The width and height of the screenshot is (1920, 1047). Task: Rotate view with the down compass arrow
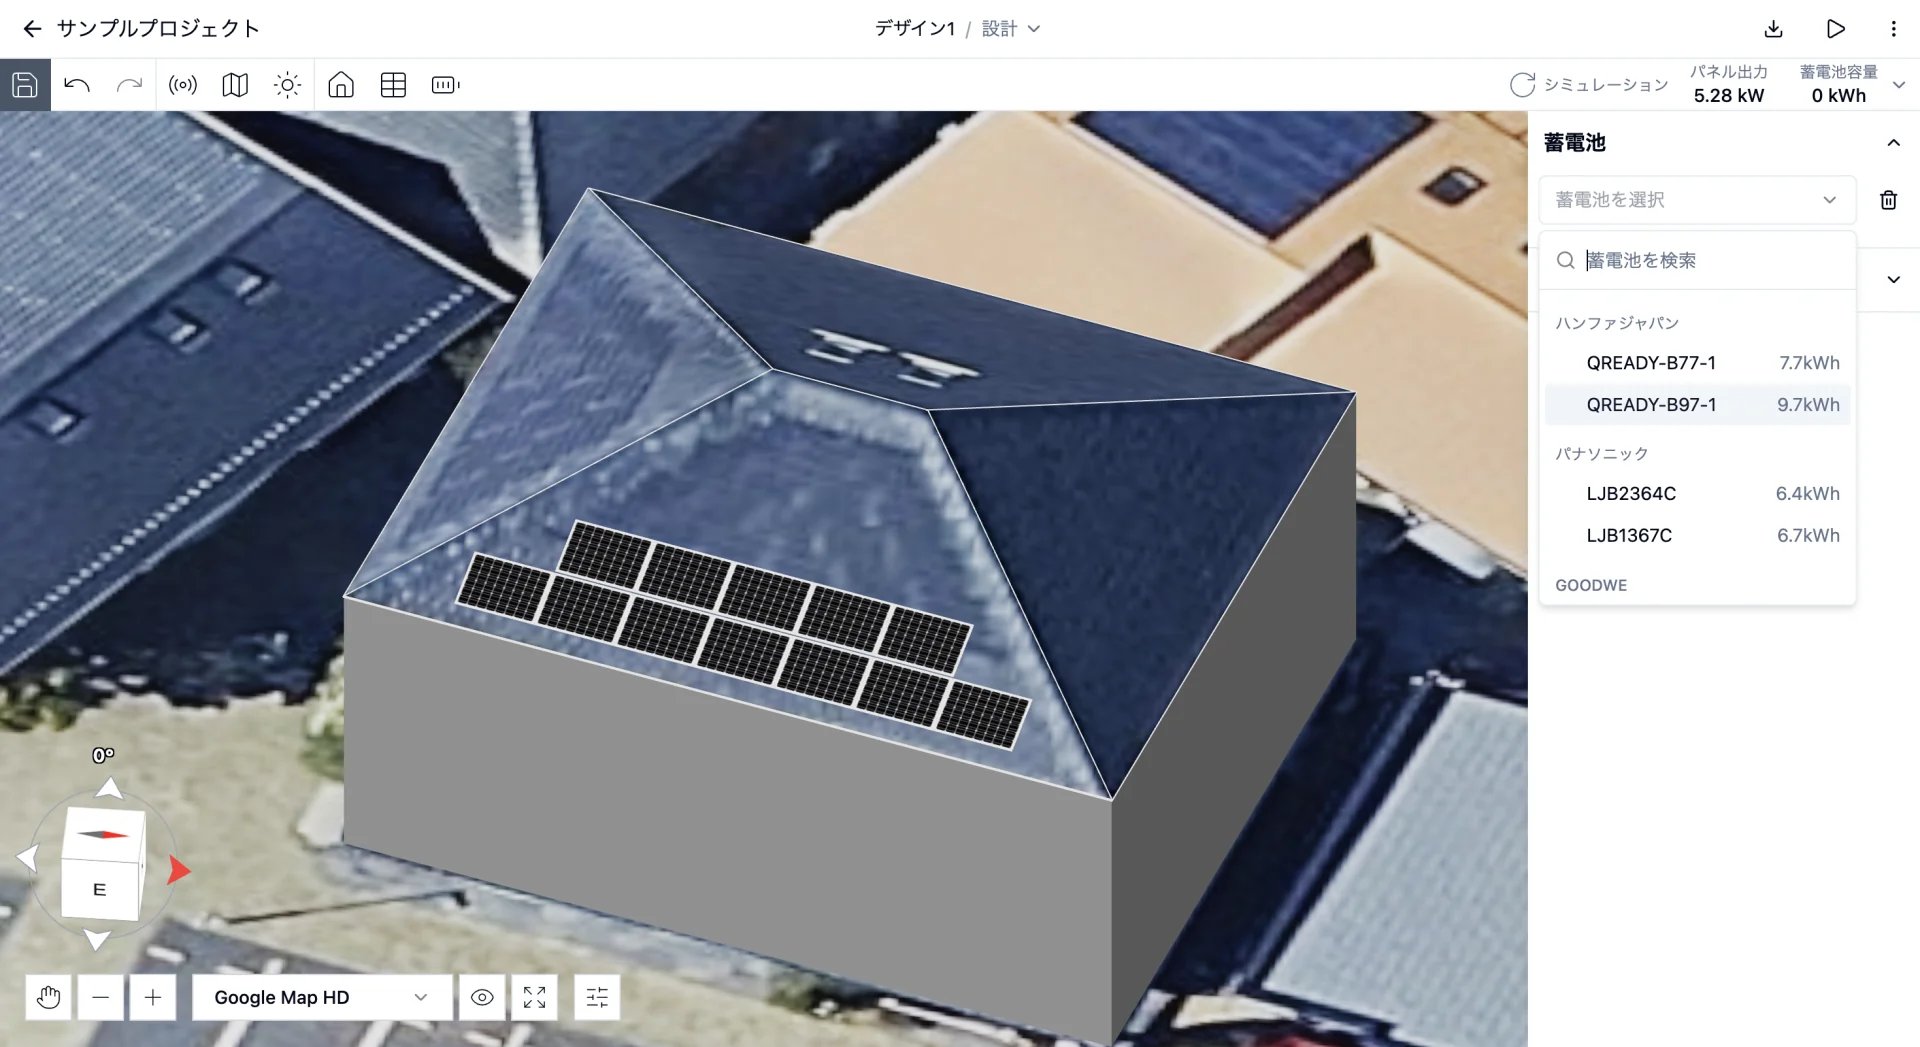97,939
